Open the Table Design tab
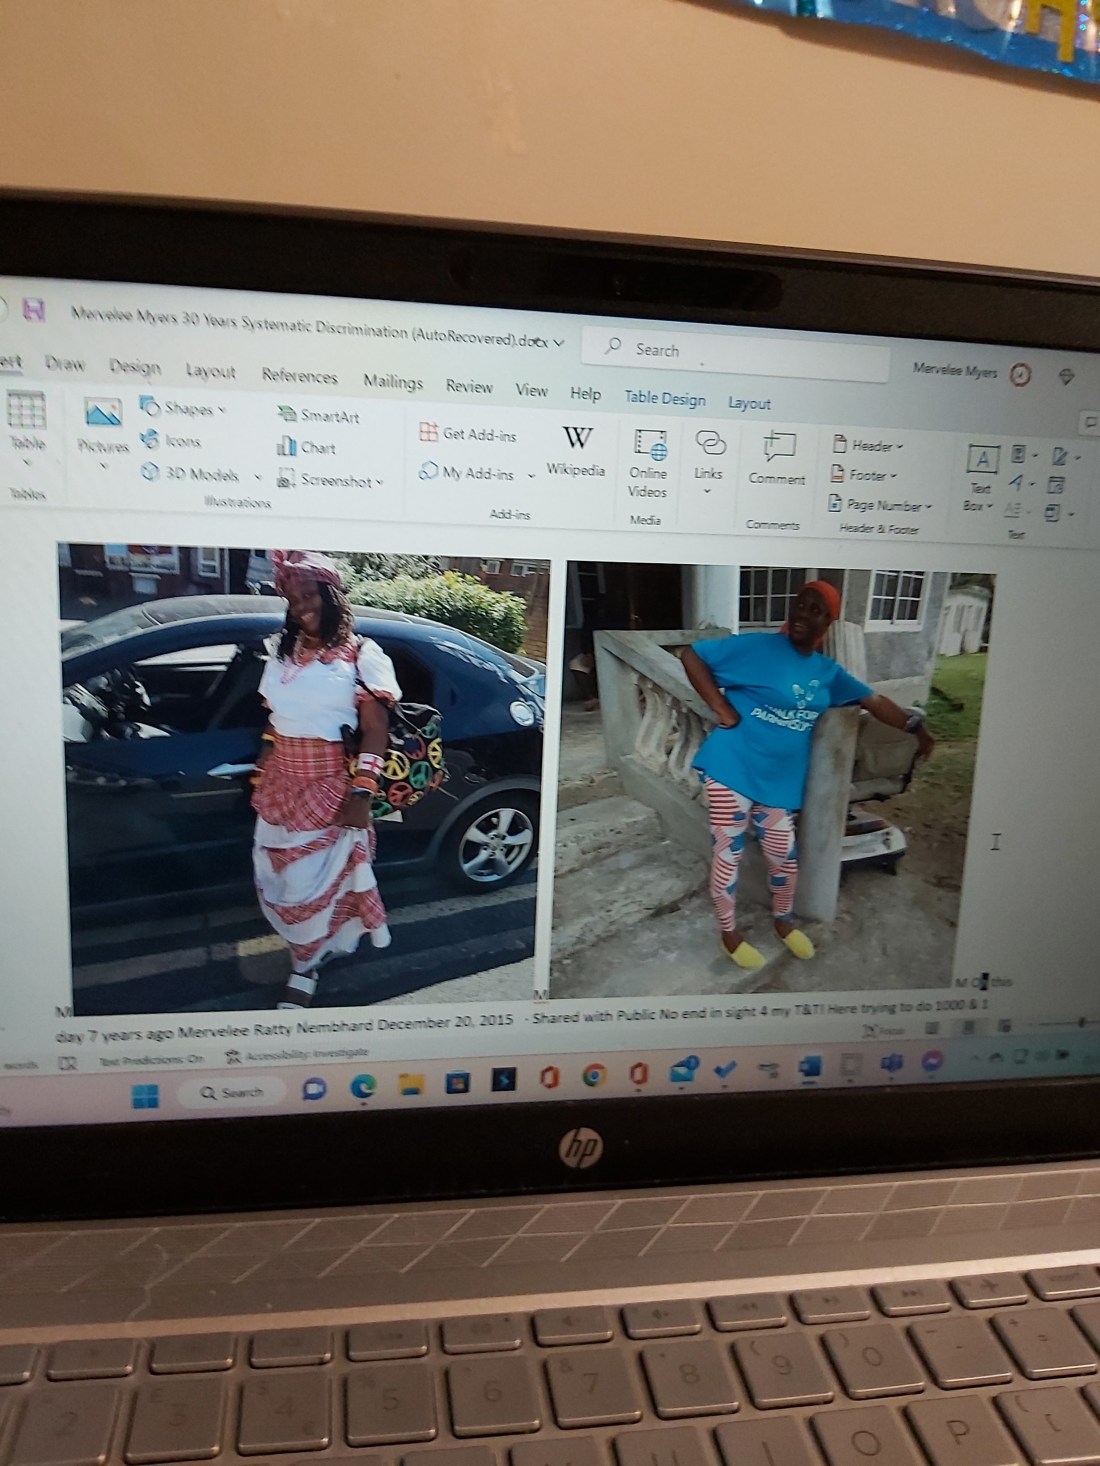This screenshot has width=1100, height=1466. pyautogui.click(x=664, y=398)
